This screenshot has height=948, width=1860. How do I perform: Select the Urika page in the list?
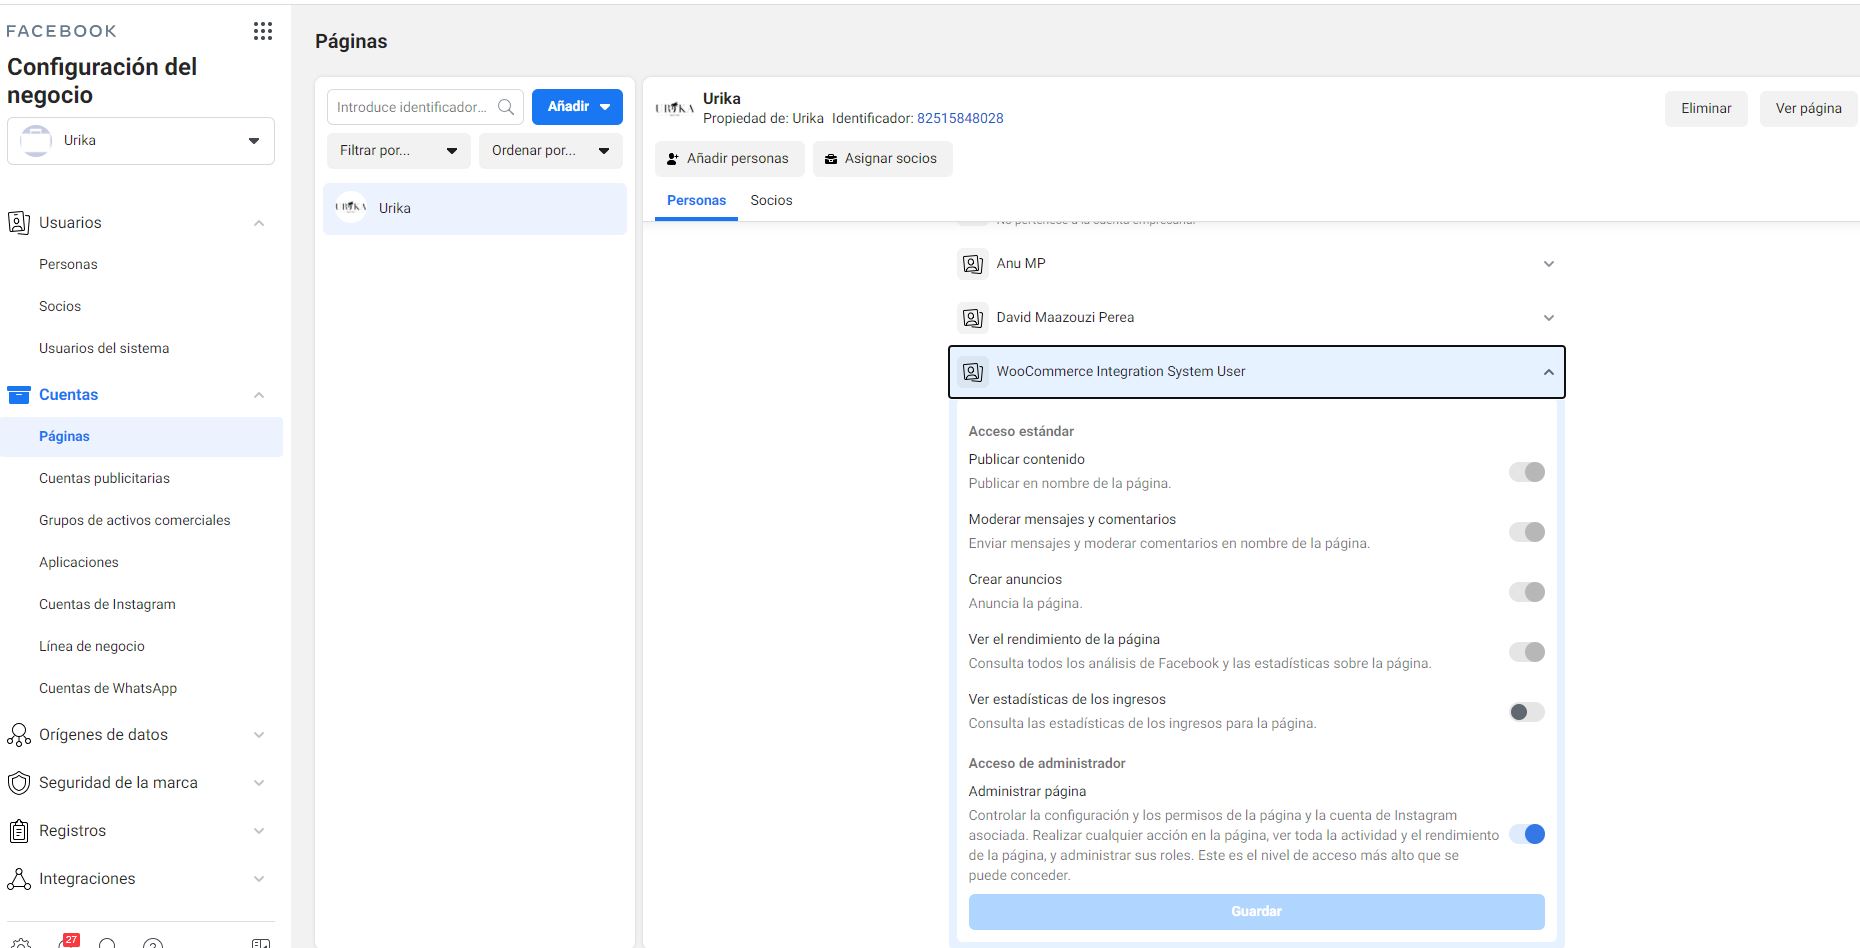475,209
